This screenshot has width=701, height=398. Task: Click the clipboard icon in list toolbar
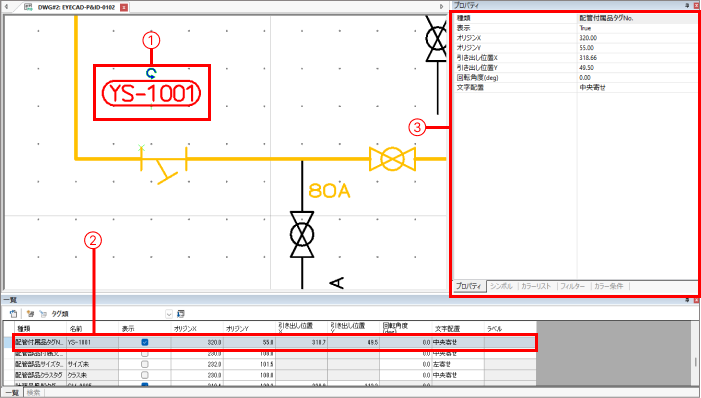[x=13, y=314]
